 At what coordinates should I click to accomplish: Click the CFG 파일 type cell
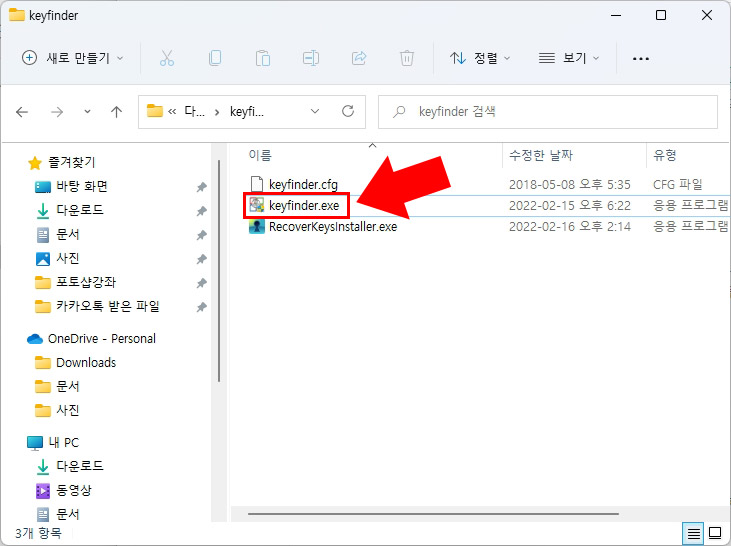click(677, 185)
